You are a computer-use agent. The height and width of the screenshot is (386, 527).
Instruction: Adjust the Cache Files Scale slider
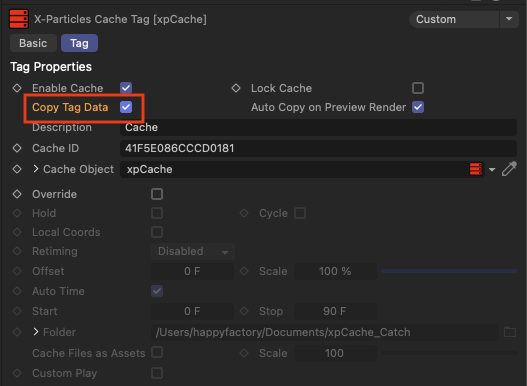coord(449,353)
